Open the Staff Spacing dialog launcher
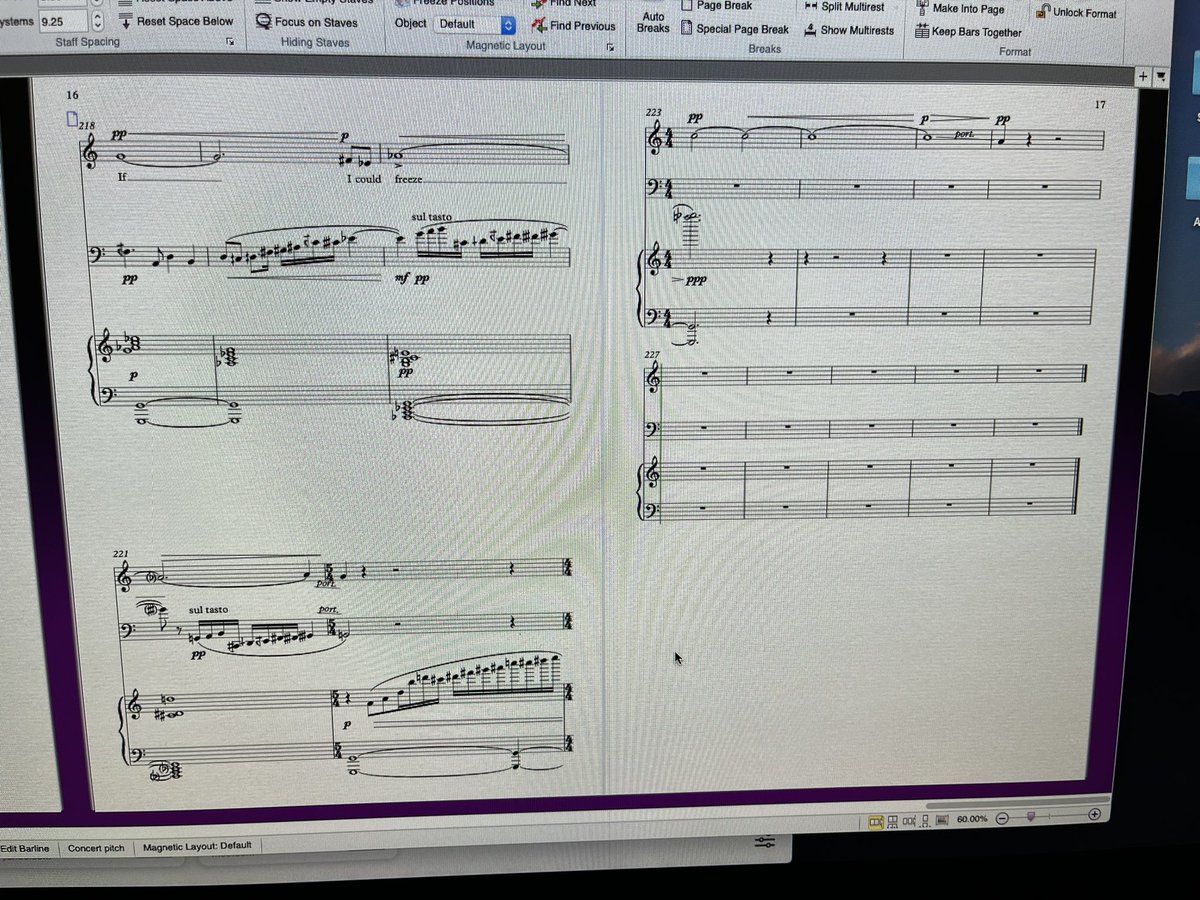The image size is (1200, 900). tap(230, 42)
